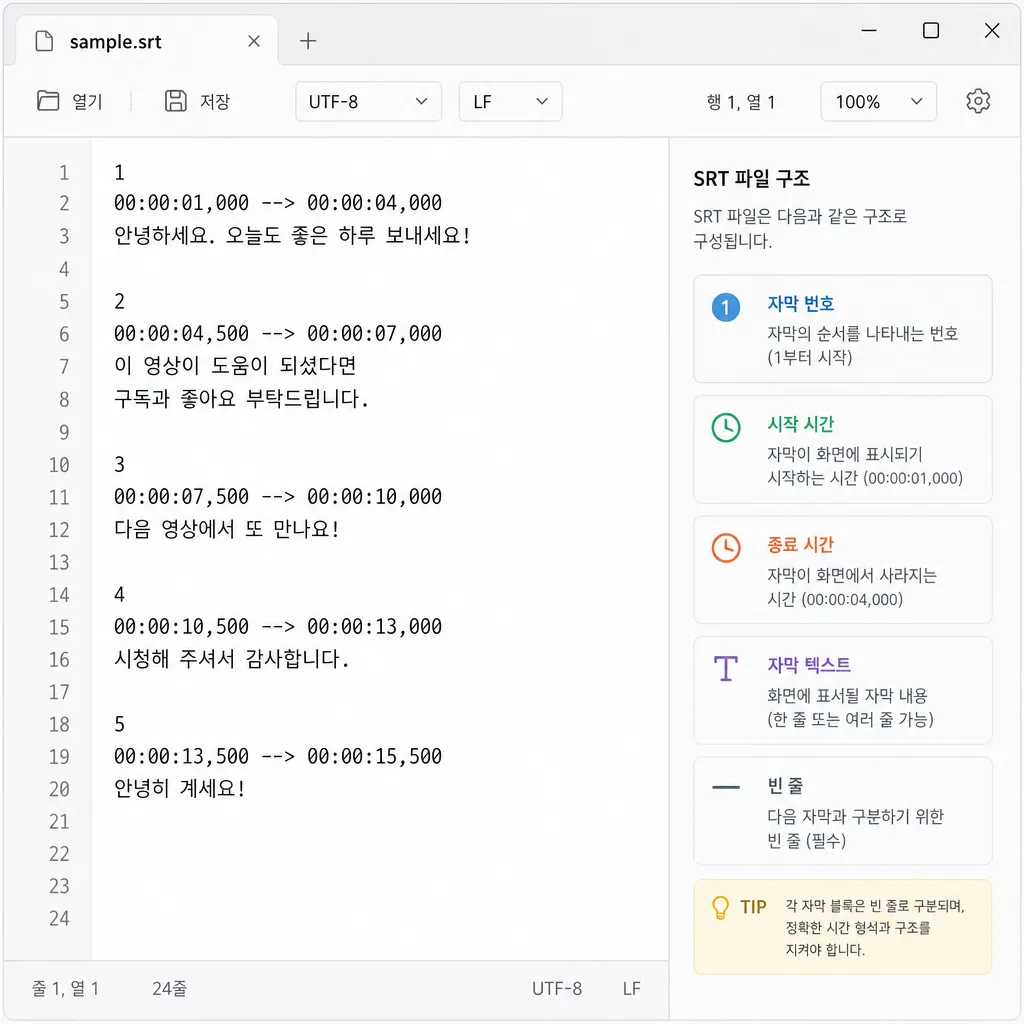Click the line 다음 영상에서 또 만나요!

point(227,528)
